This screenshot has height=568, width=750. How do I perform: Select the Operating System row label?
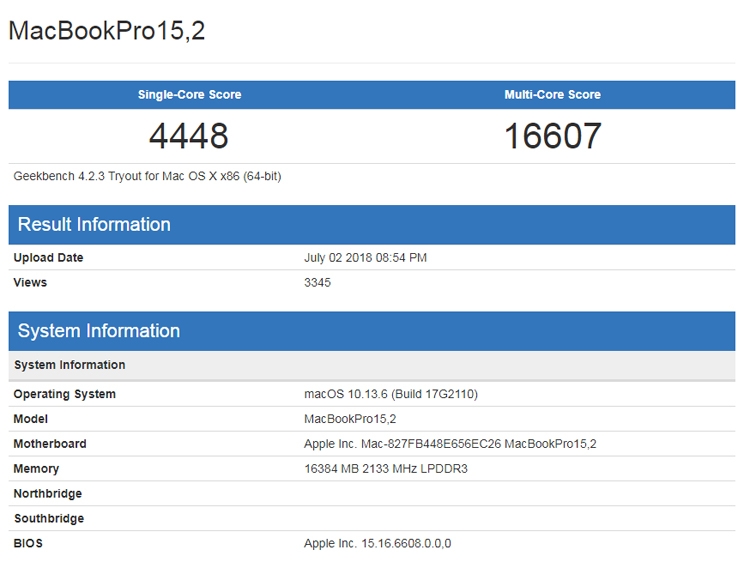click(65, 394)
